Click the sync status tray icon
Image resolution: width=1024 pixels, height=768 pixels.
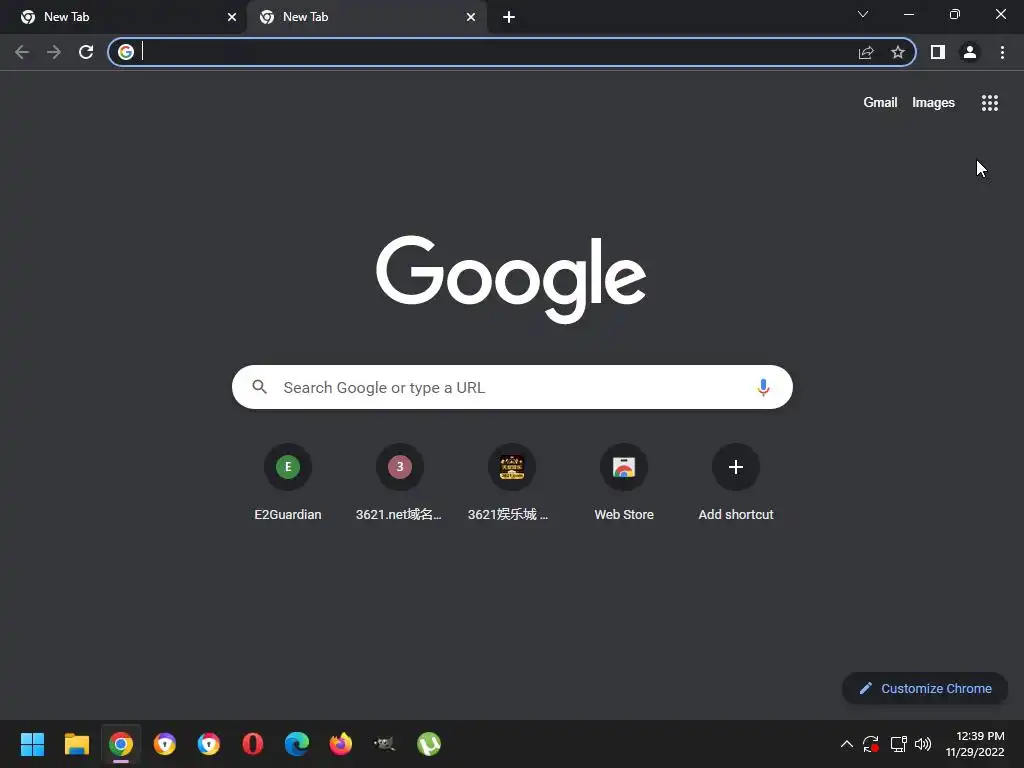871,744
